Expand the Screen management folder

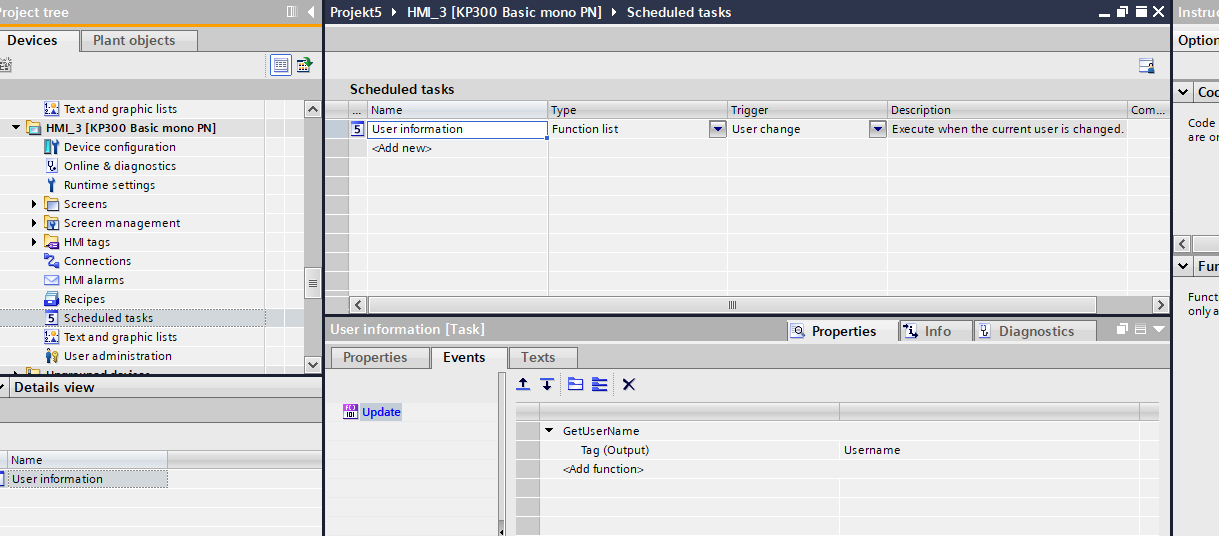34,223
